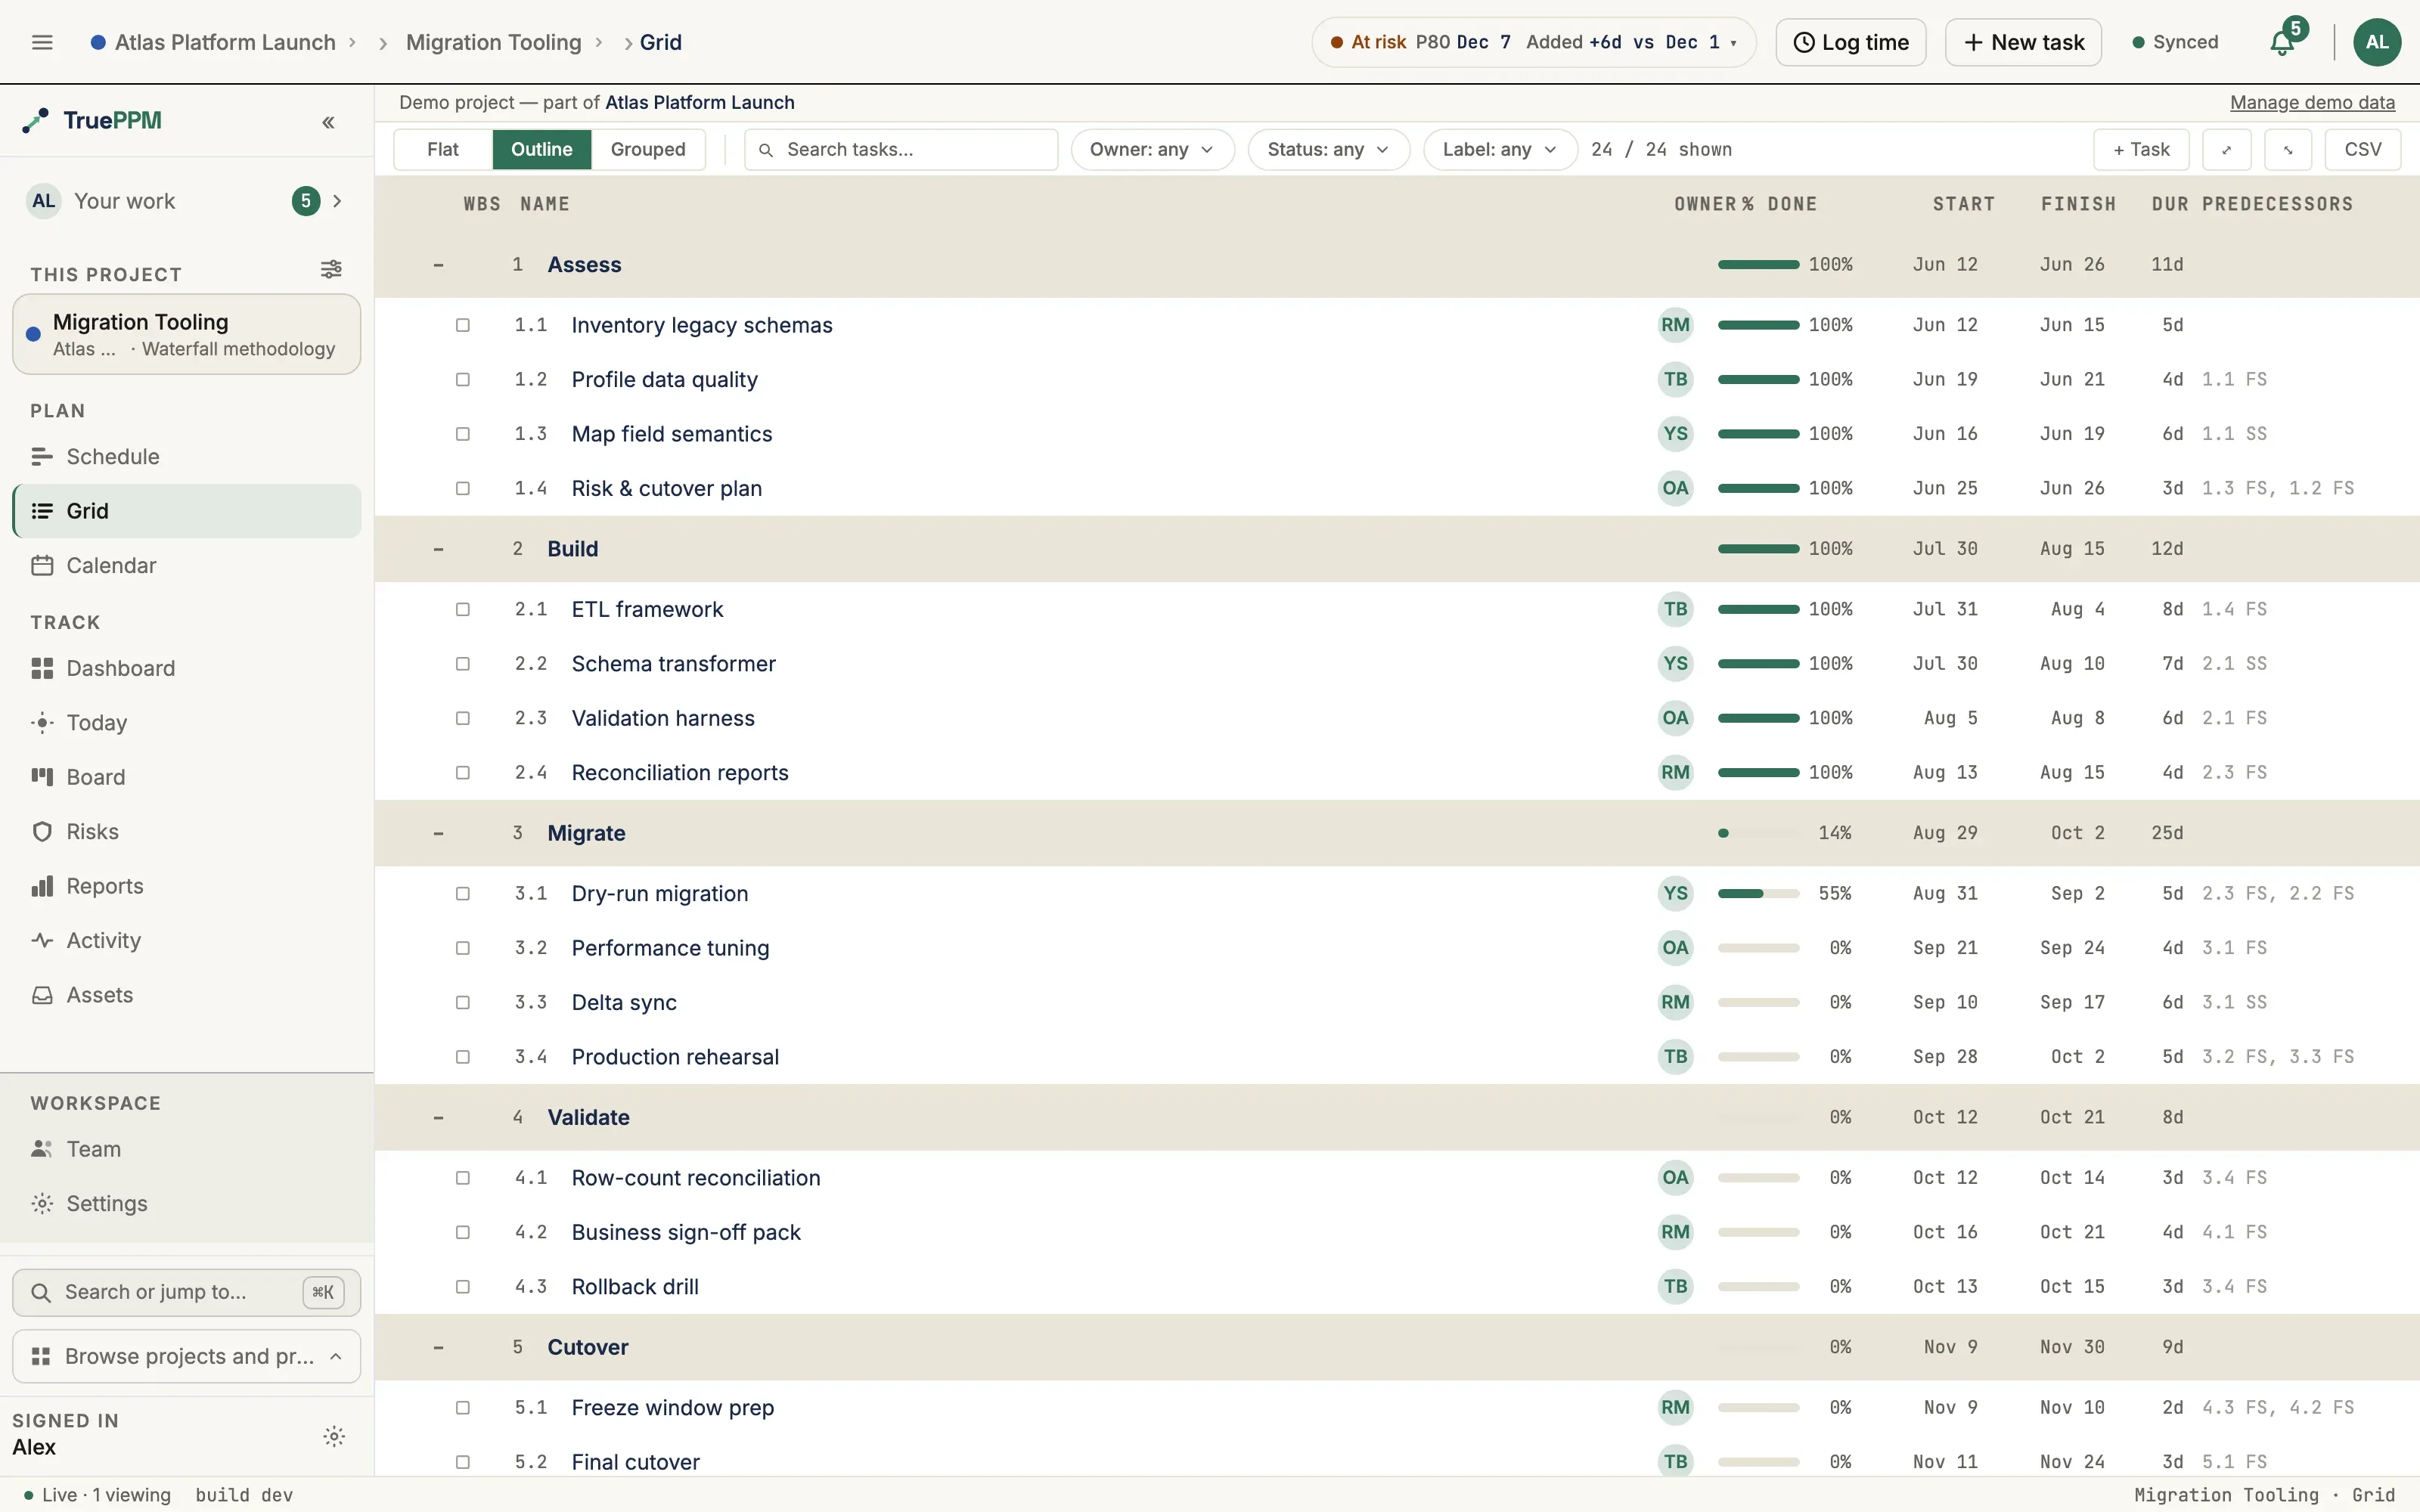This screenshot has height=1512, width=2420.
Task: Click the AL user avatar in header
Action: click(2377, 42)
